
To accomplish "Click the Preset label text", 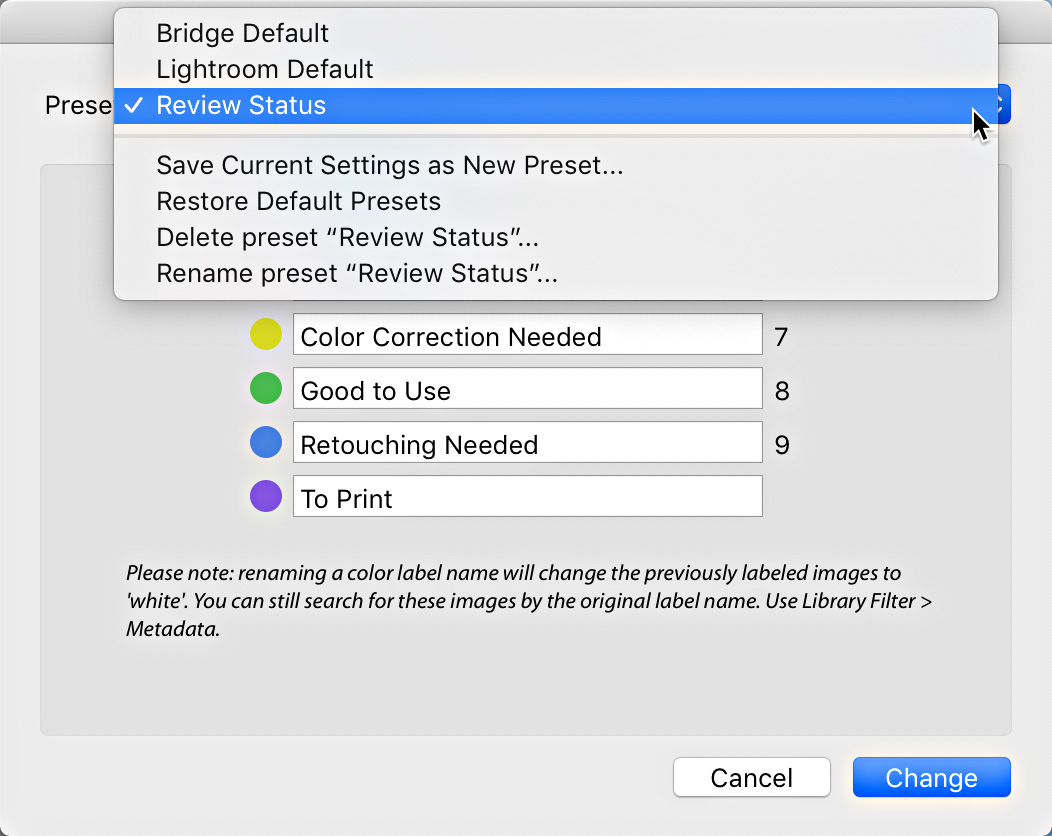I will point(78,105).
